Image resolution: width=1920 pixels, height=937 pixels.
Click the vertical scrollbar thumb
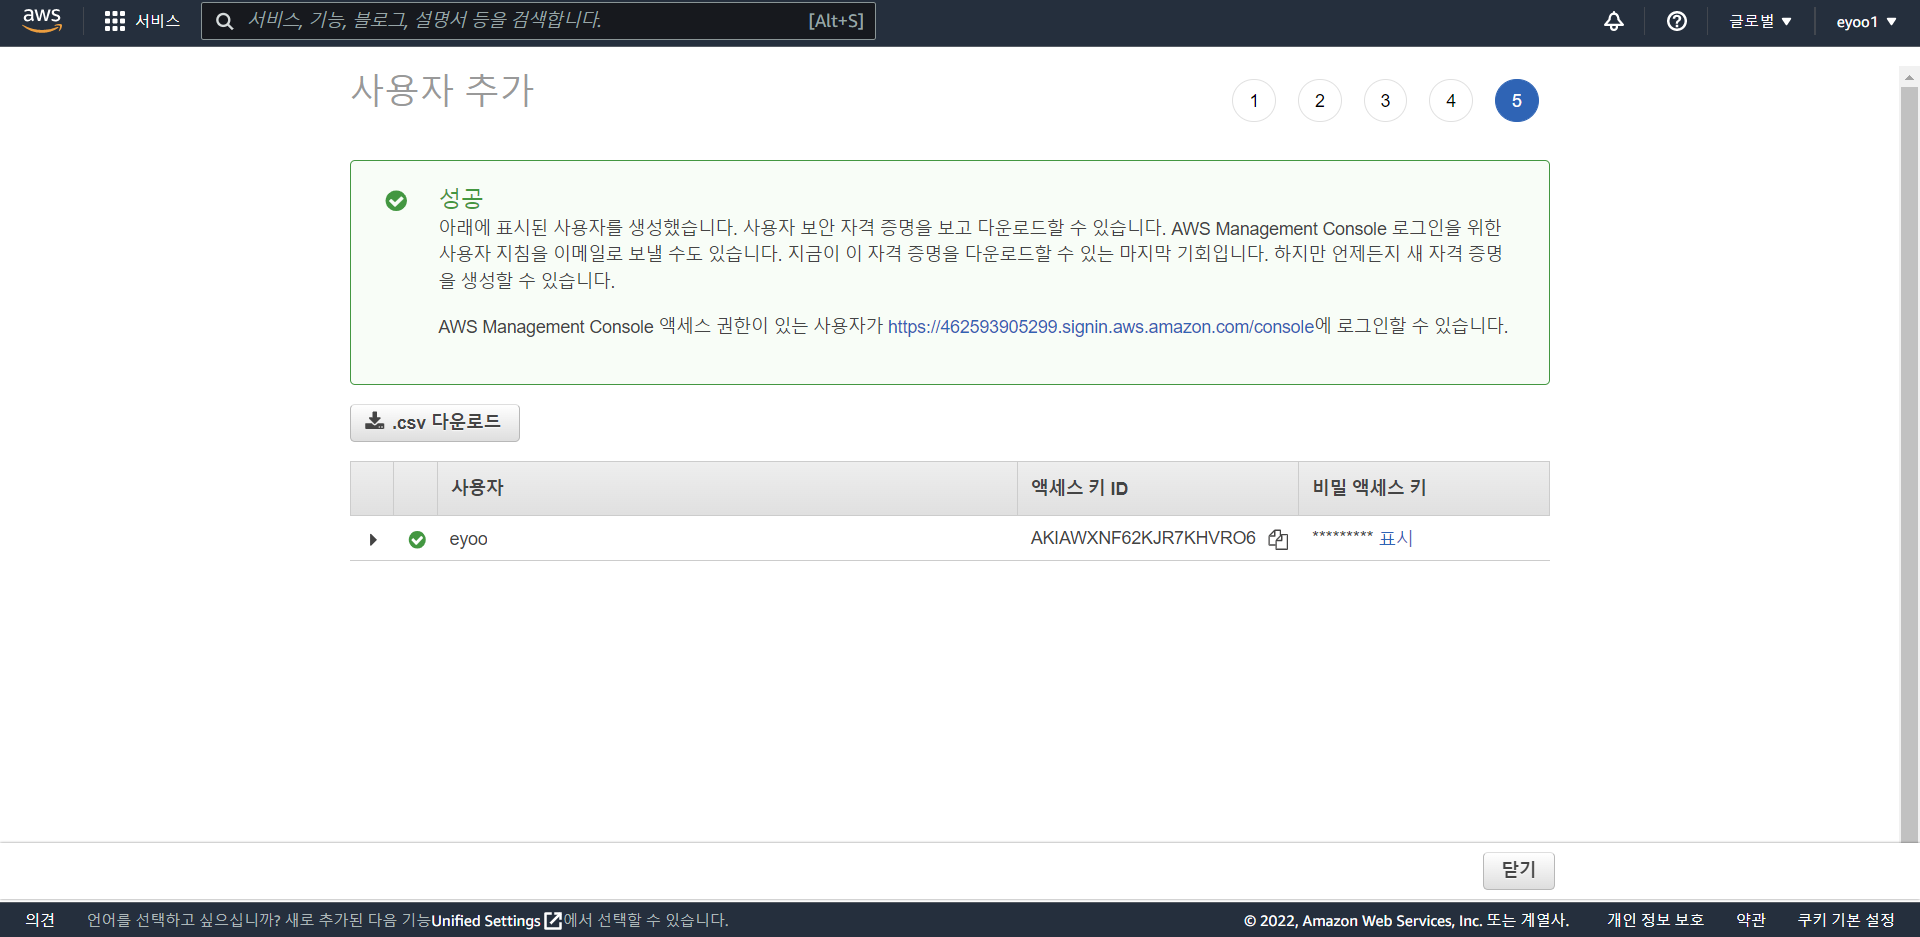click(1909, 465)
